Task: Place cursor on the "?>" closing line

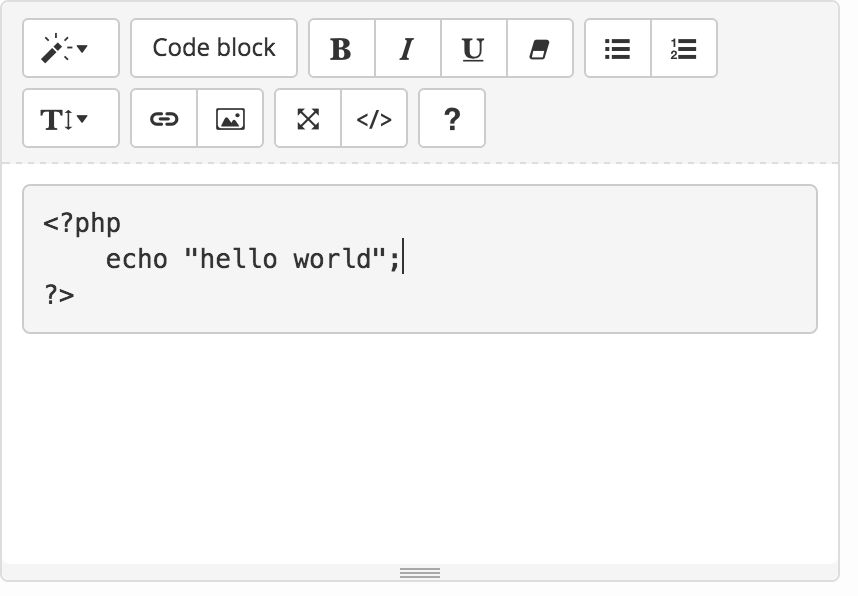Action: tap(59, 295)
